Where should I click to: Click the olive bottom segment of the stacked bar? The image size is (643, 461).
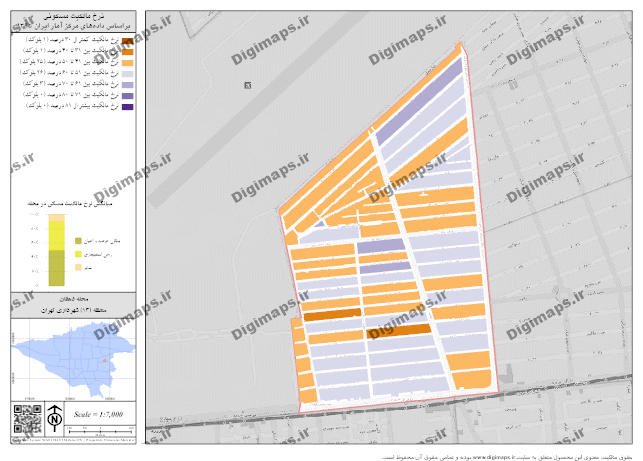pyautogui.click(x=57, y=268)
